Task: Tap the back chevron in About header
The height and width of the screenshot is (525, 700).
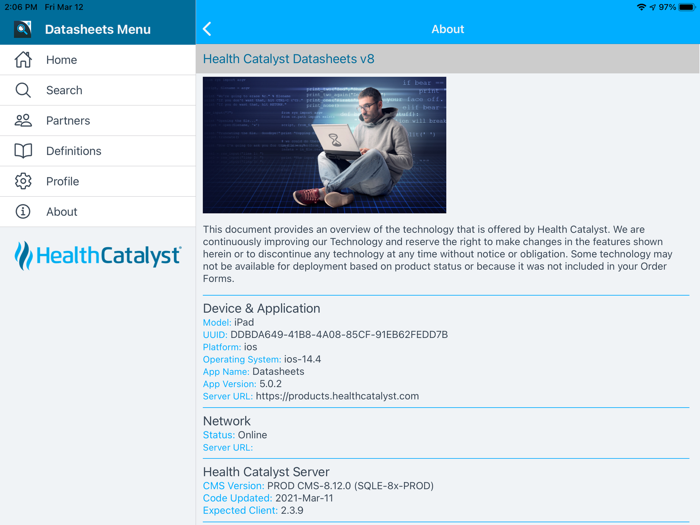Action: coord(207,29)
